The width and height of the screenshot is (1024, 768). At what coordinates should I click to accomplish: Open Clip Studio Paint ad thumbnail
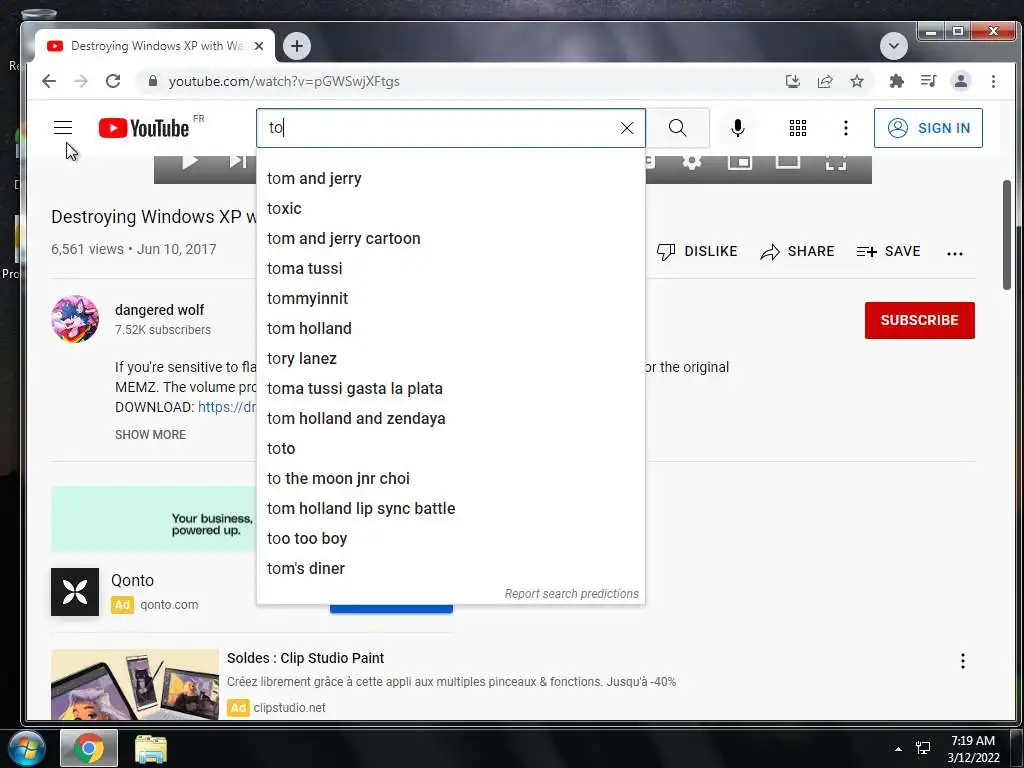point(135,684)
